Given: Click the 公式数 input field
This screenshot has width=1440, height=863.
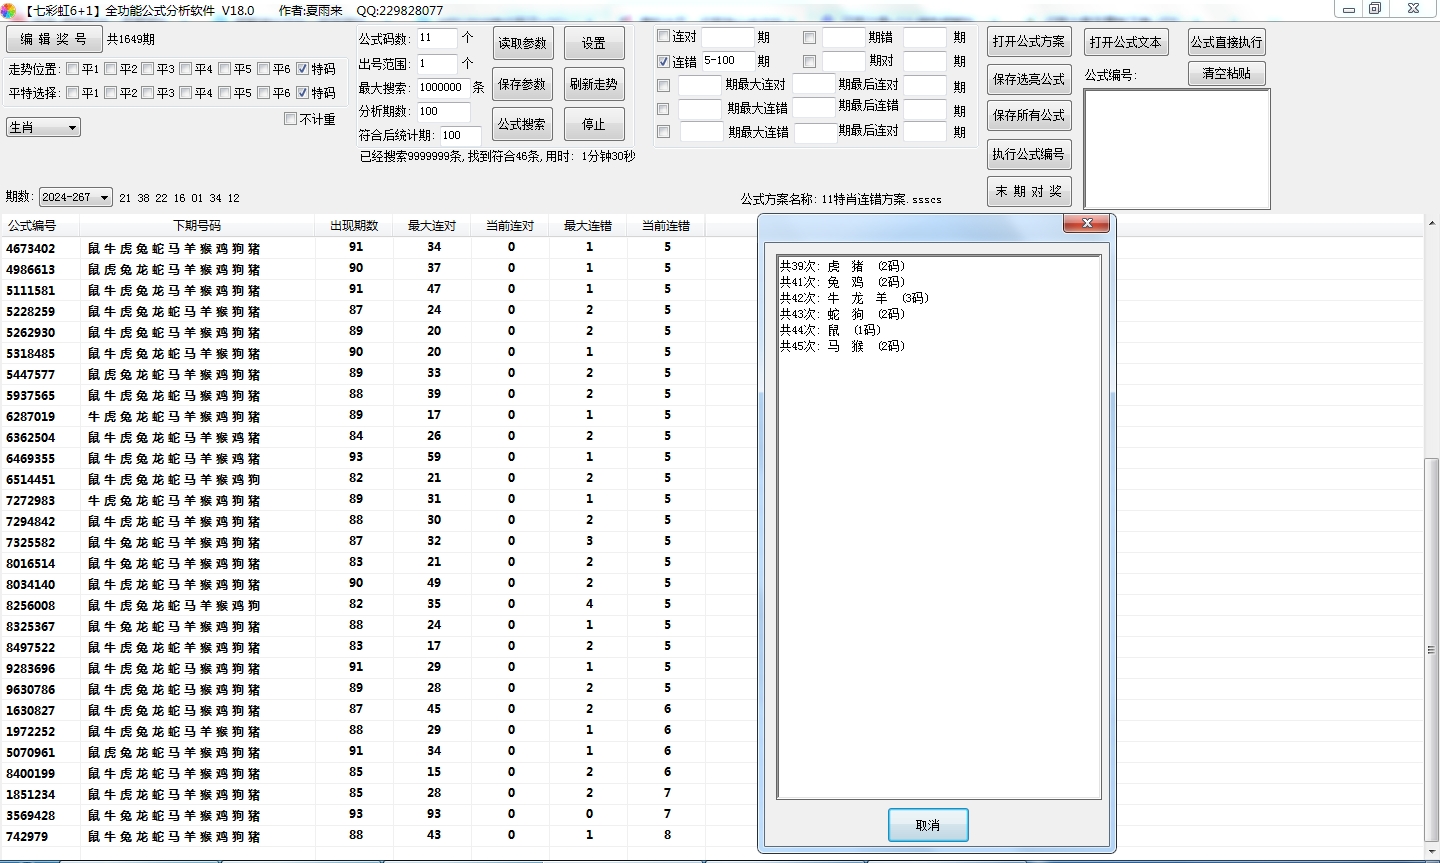Looking at the screenshot, I should click(436, 38).
